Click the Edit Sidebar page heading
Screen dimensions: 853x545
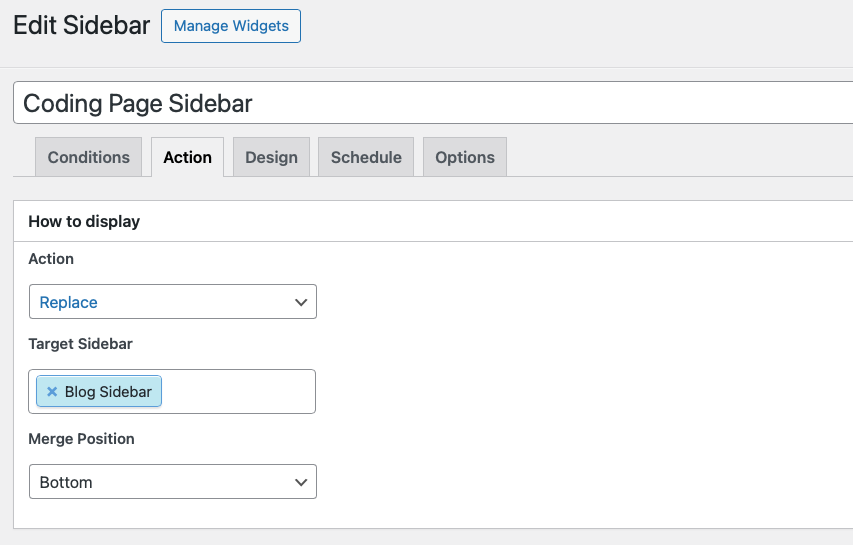click(82, 25)
